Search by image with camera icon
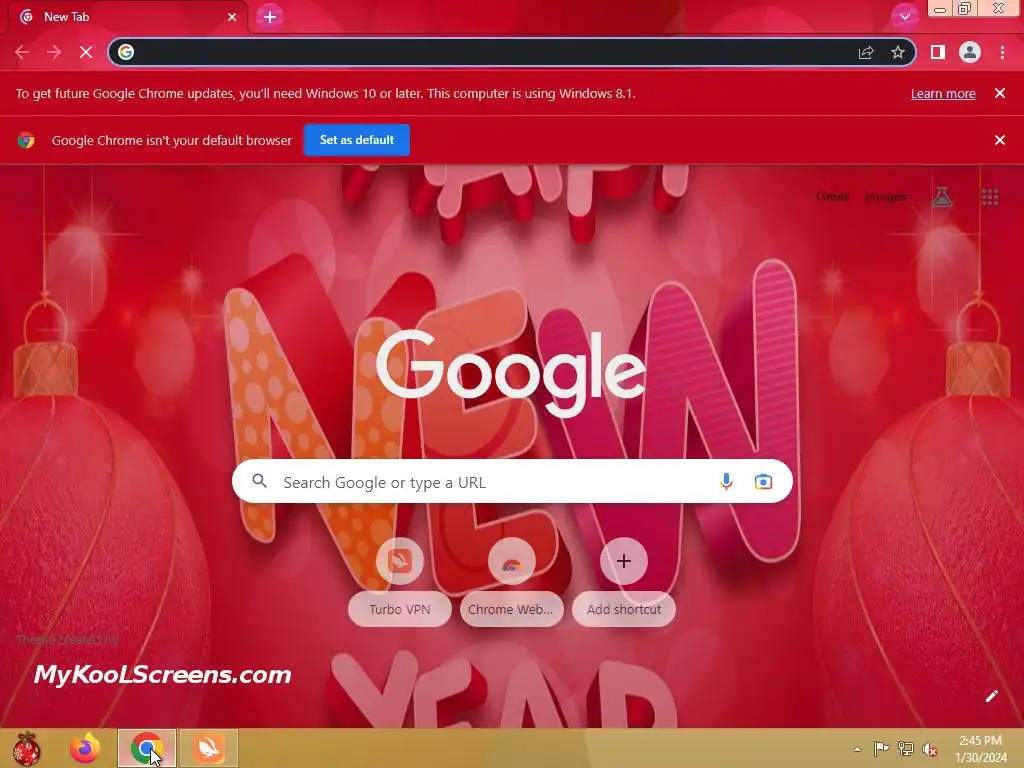The image size is (1024, 768). pos(763,481)
